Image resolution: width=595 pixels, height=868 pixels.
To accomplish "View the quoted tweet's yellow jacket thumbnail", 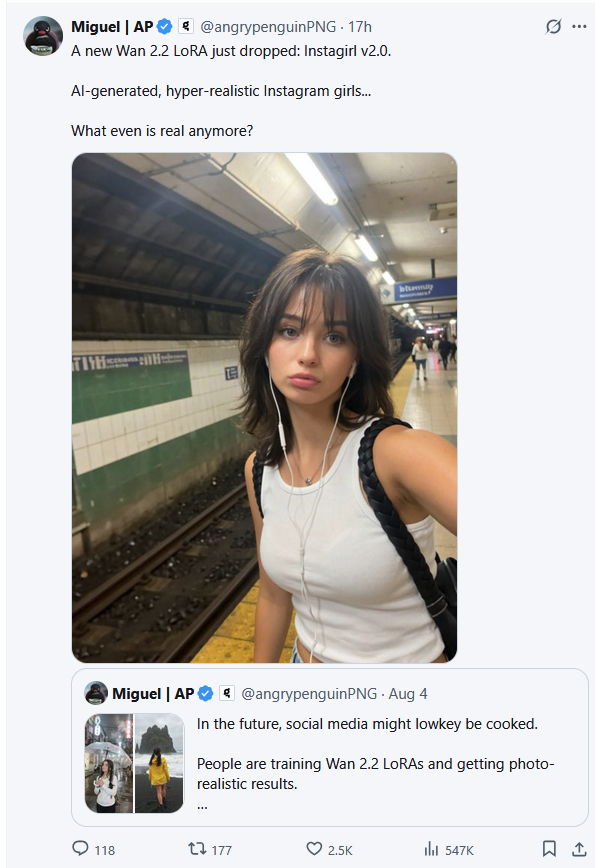I will click(x=159, y=763).
